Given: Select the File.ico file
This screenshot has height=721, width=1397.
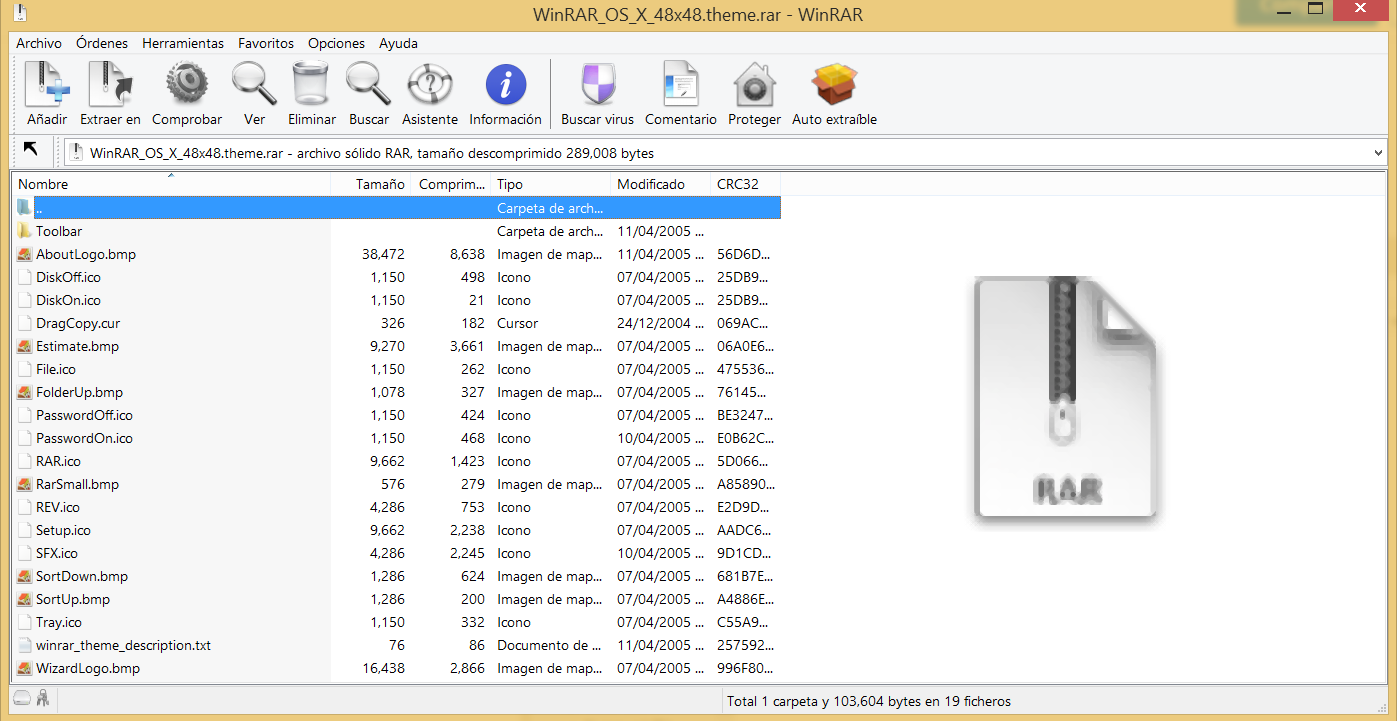Looking at the screenshot, I should tap(56, 369).
